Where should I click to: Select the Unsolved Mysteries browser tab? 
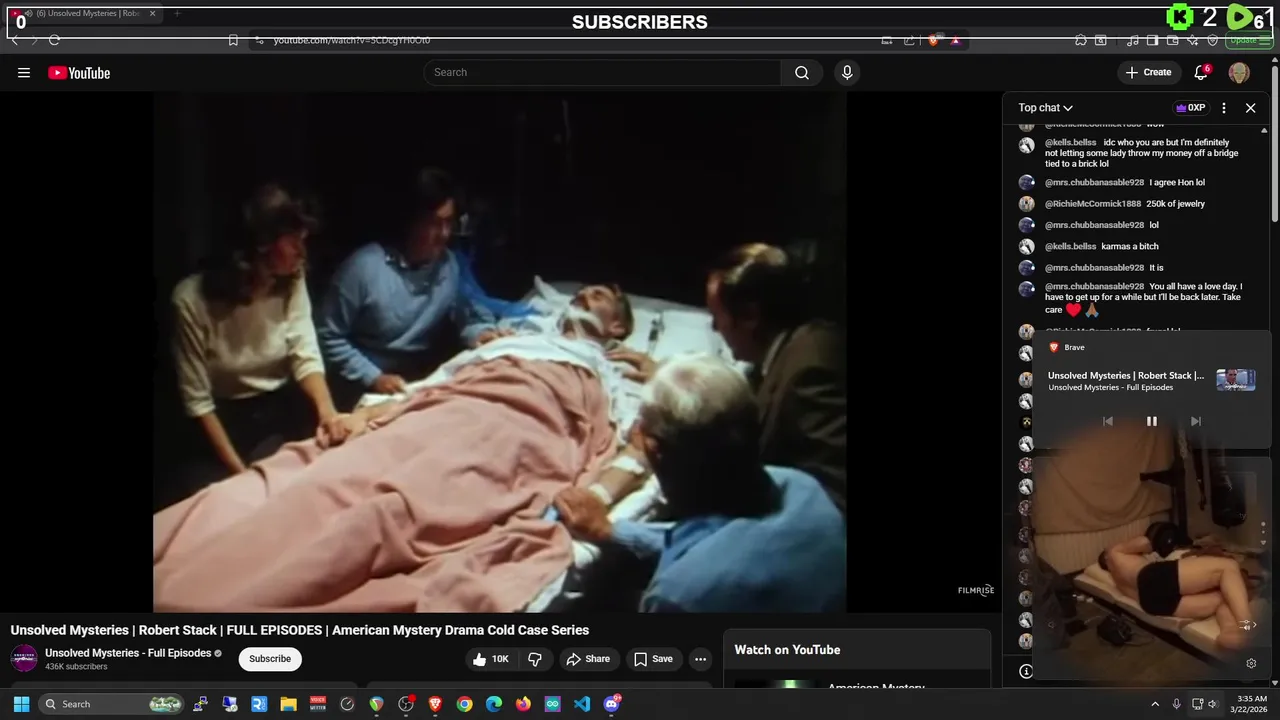[x=82, y=13]
